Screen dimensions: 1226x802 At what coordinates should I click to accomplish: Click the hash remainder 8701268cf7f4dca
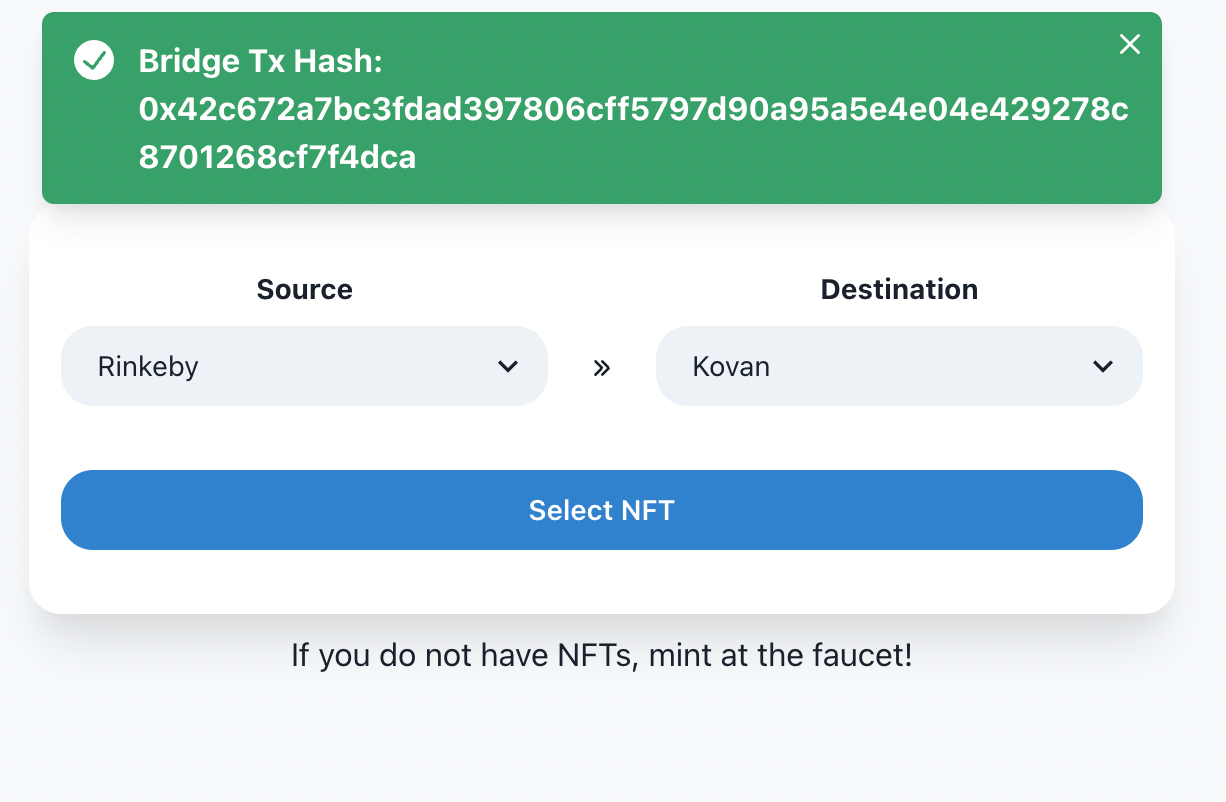pos(277,157)
